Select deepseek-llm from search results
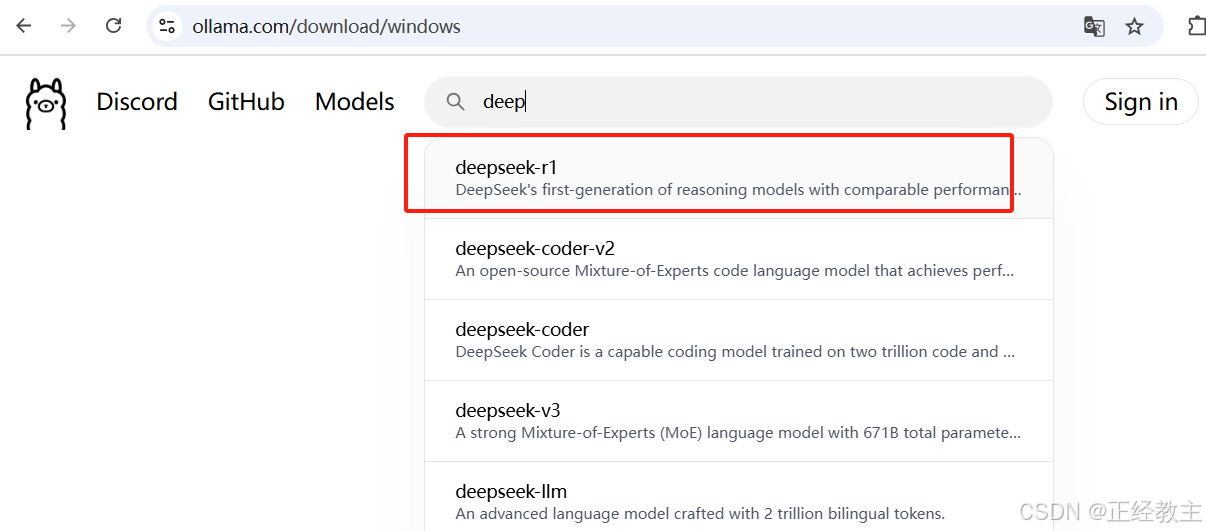 click(x=739, y=497)
